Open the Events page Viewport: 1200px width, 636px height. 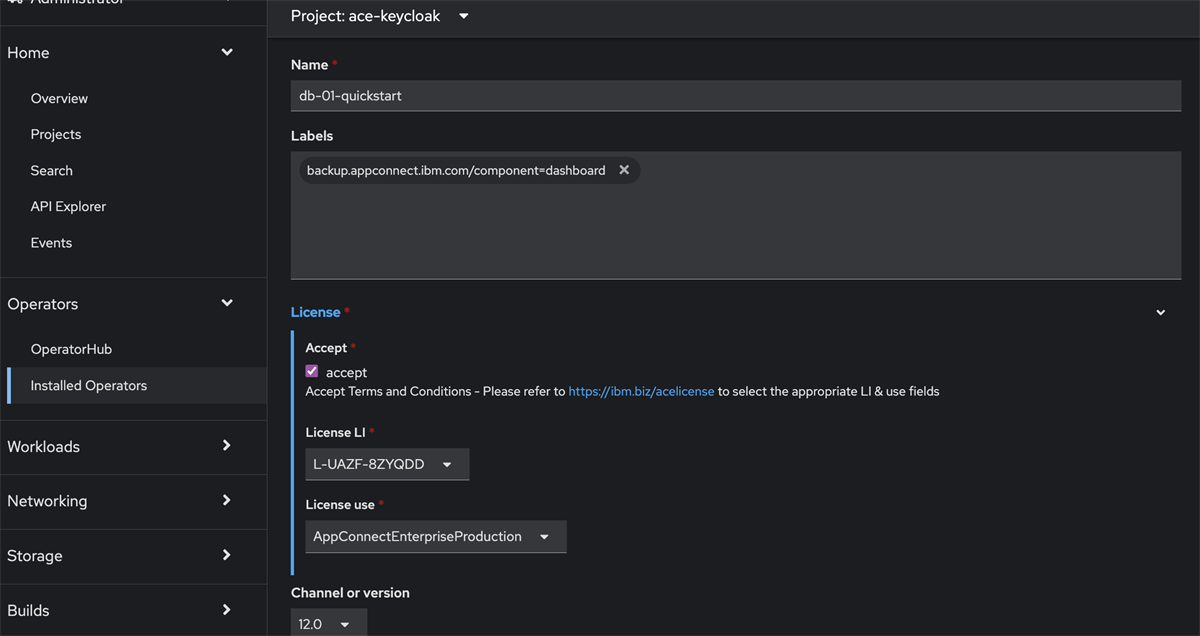[50, 242]
